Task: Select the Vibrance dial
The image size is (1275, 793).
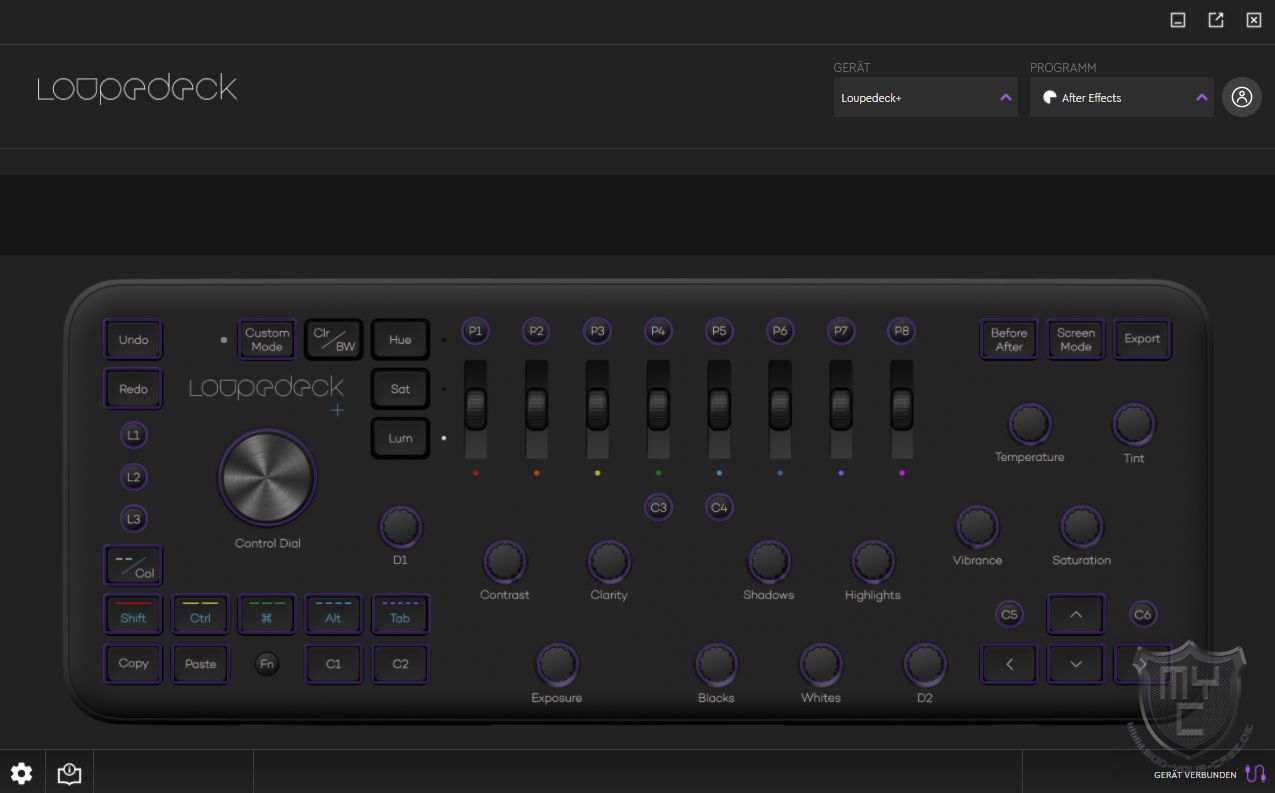Action: [x=977, y=527]
